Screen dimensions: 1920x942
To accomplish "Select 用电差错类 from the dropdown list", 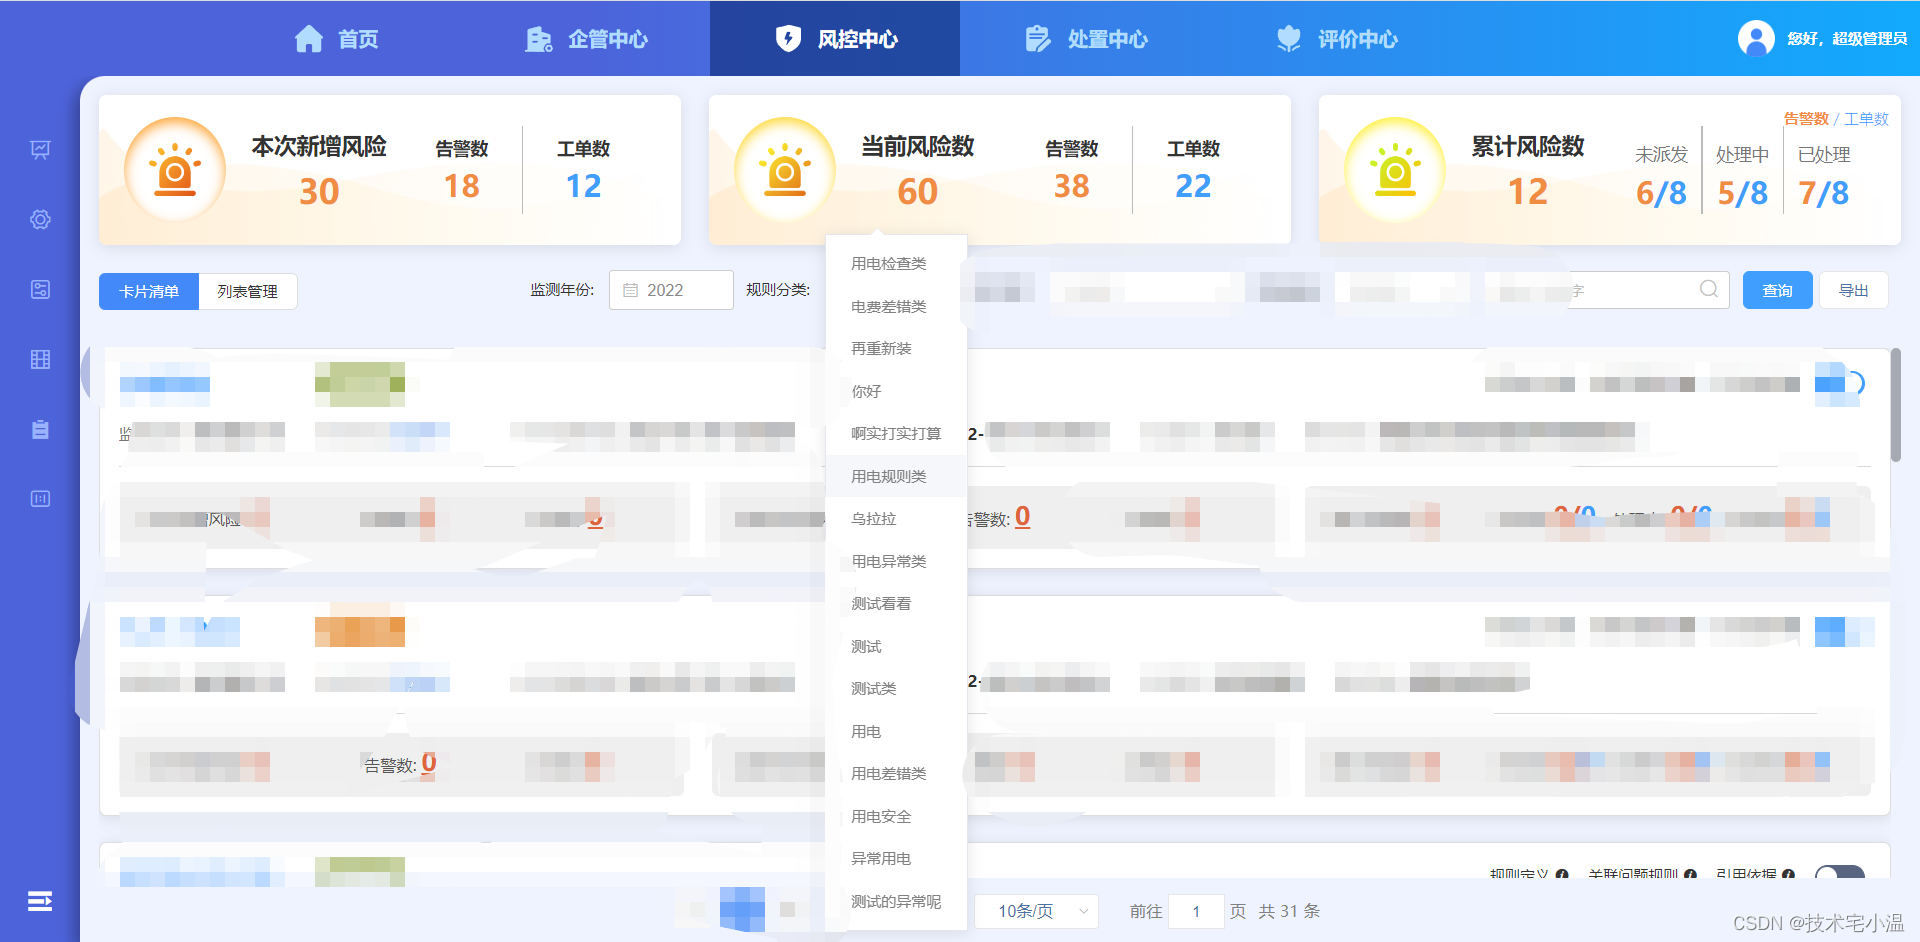I will pos(896,774).
